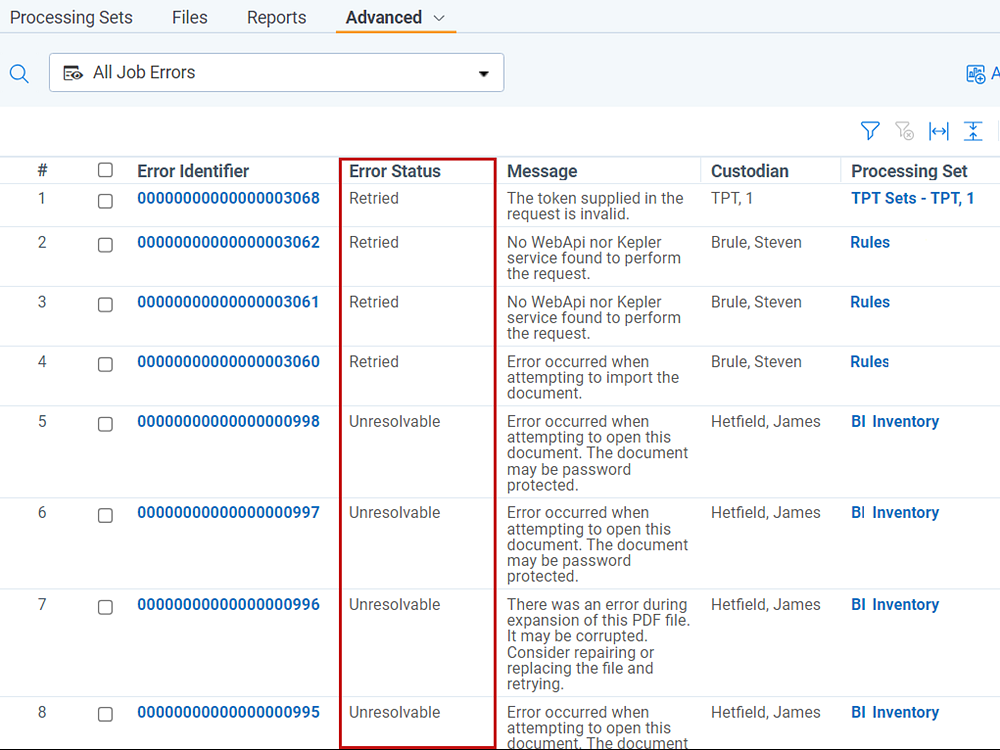1000x750 pixels.
Task: Open the Processing Sets tab
Action: point(71,17)
